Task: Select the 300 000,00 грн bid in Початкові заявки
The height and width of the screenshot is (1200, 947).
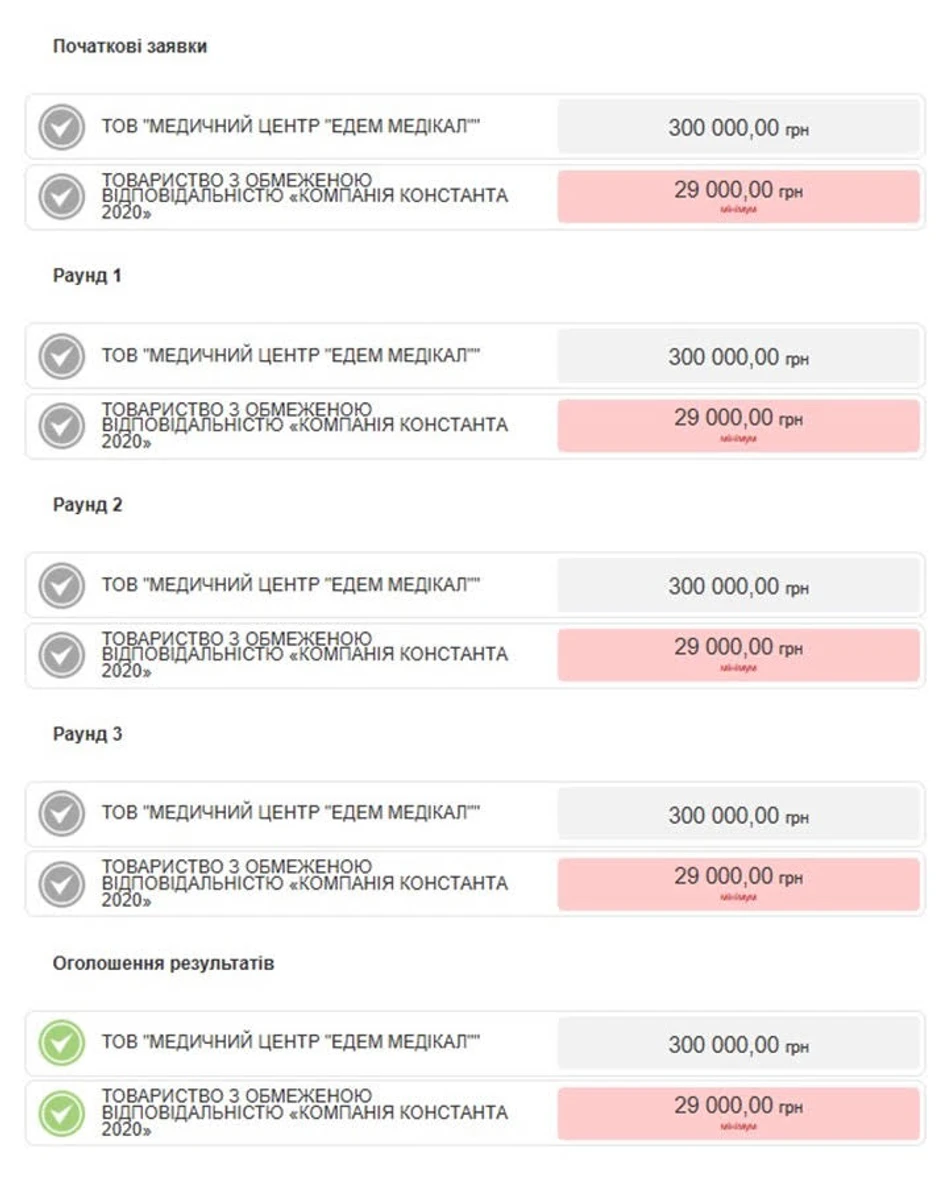Action: pyautogui.click(x=738, y=128)
